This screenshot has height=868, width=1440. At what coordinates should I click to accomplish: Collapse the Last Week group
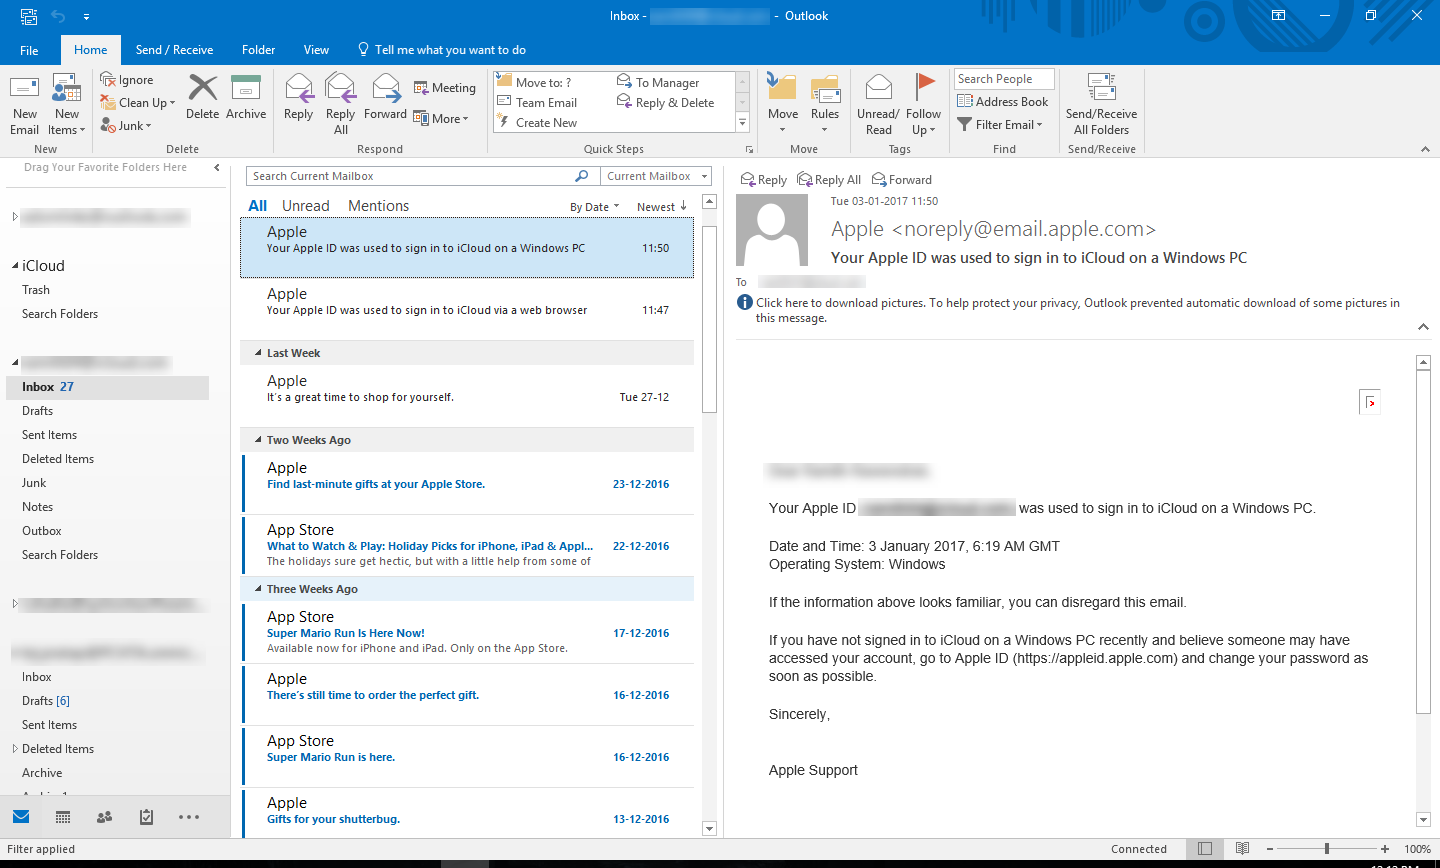click(x=258, y=353)
